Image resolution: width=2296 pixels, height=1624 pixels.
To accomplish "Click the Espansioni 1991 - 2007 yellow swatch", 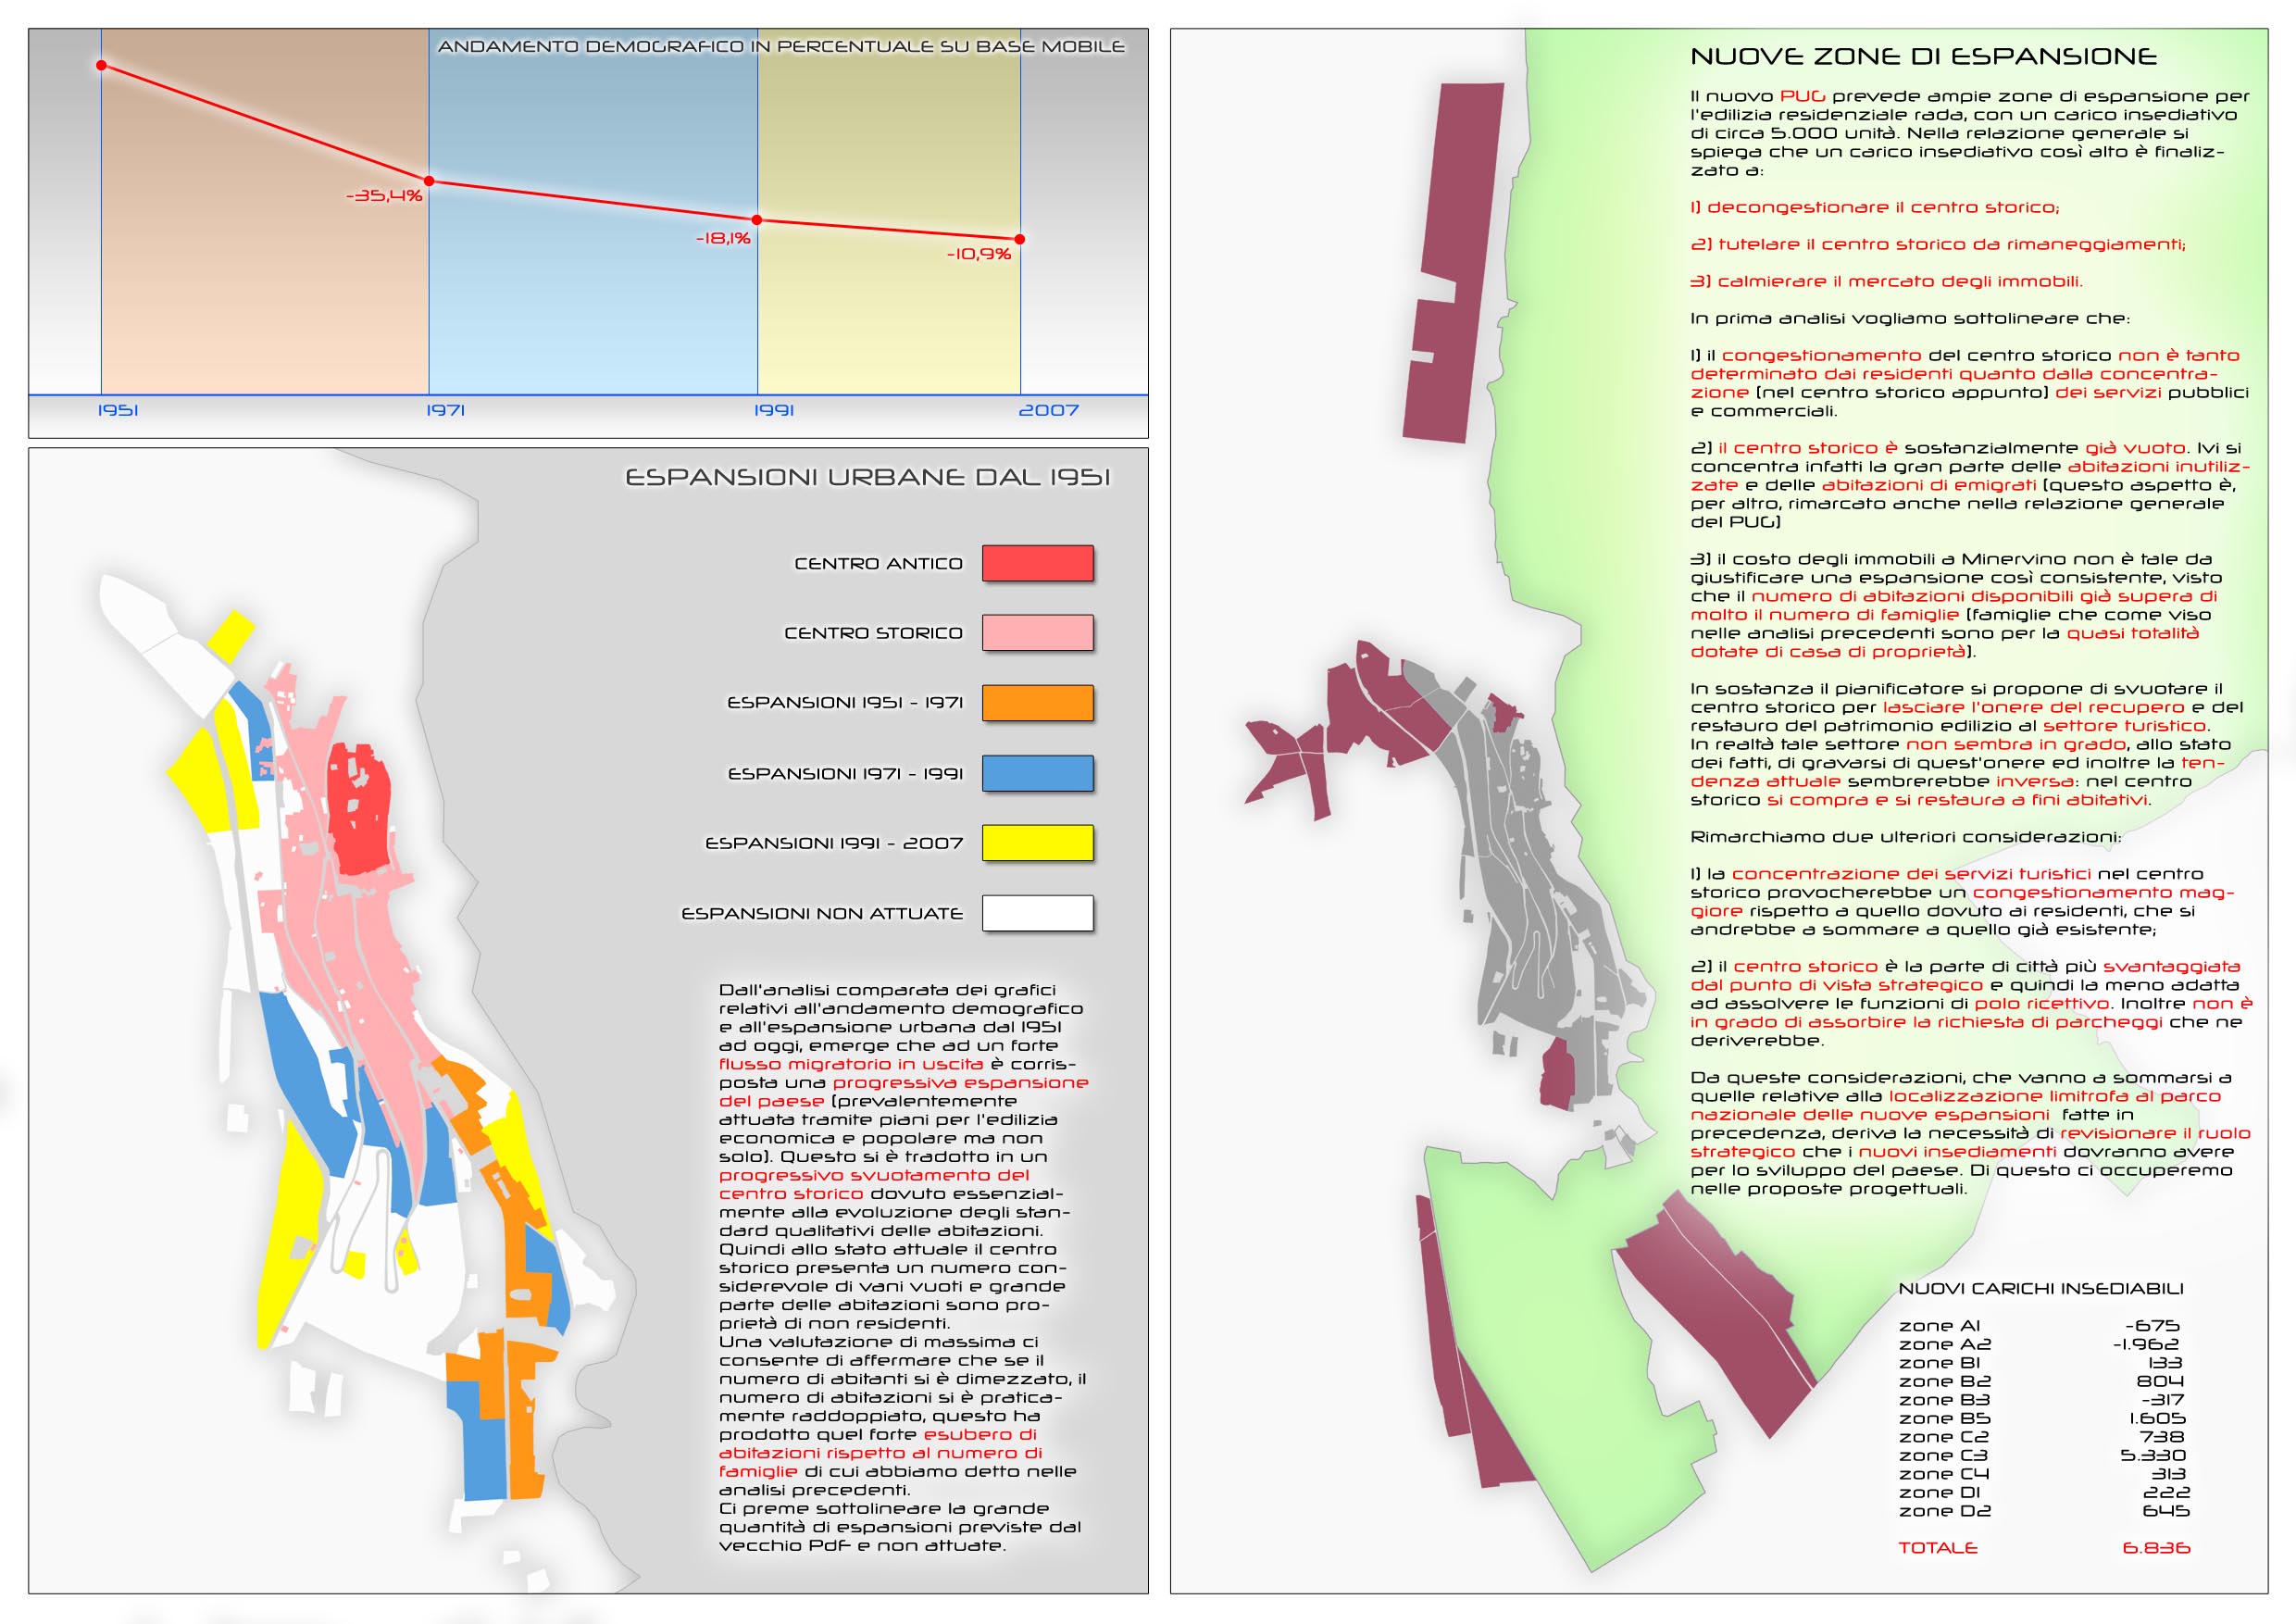I will coord(1037,843).
